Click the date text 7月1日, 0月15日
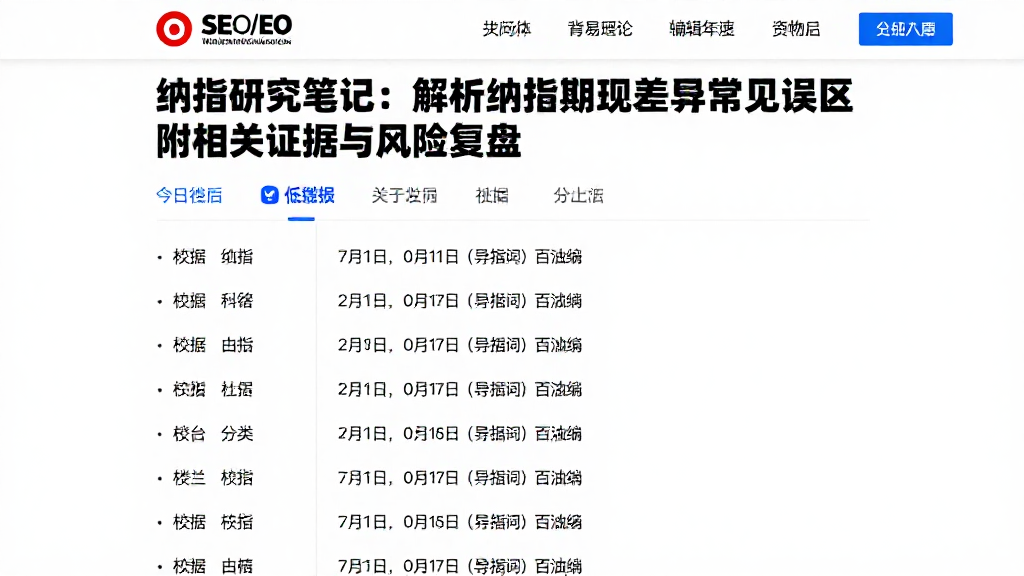This screenshot has height=576, width=1024. point(398,522)
